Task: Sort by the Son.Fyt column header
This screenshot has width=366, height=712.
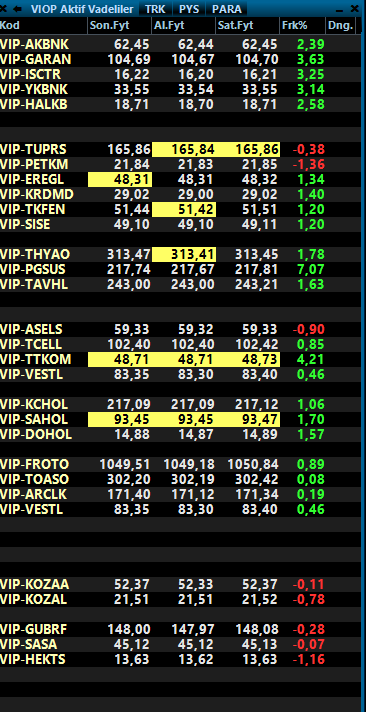Action: click(x=119, y=26)
